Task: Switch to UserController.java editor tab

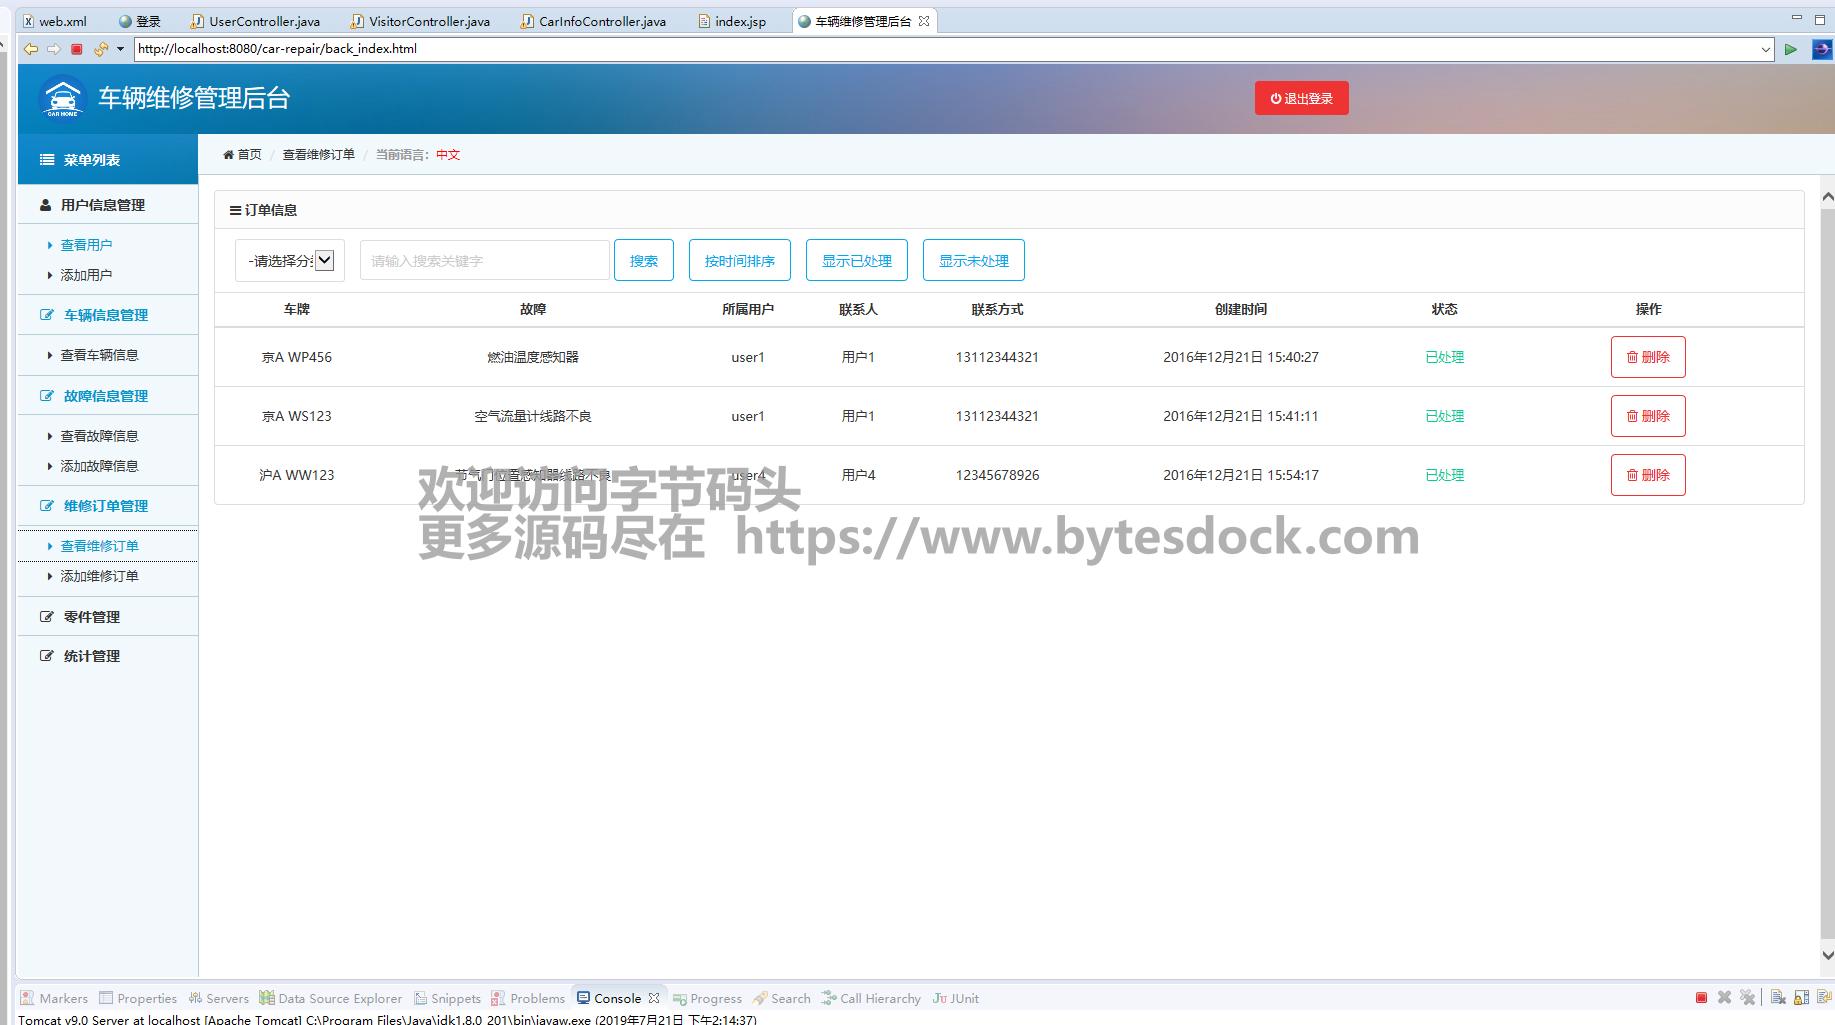Action: (264, 21)
